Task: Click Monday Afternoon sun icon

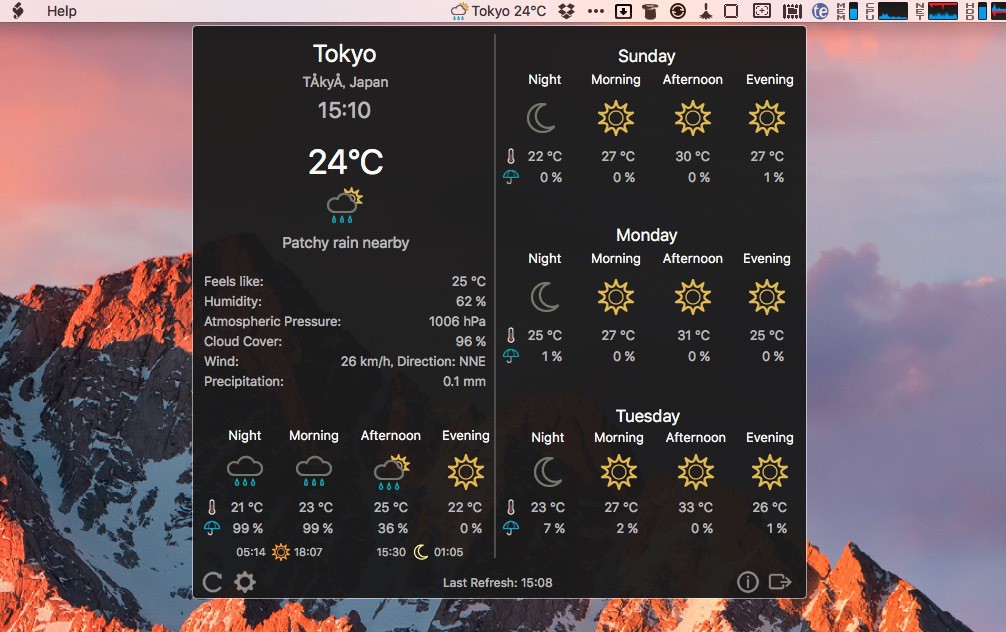Action: (x=693, y=297)
